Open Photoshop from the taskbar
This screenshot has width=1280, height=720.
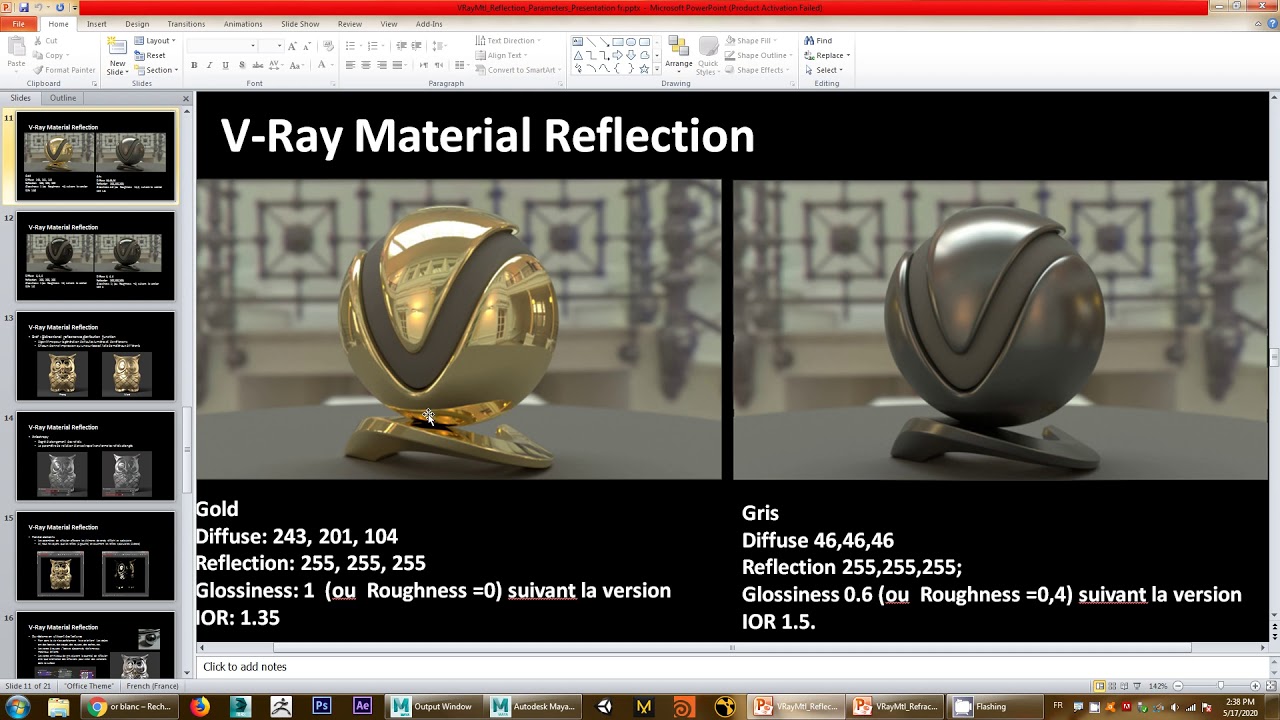pos(322,707)
